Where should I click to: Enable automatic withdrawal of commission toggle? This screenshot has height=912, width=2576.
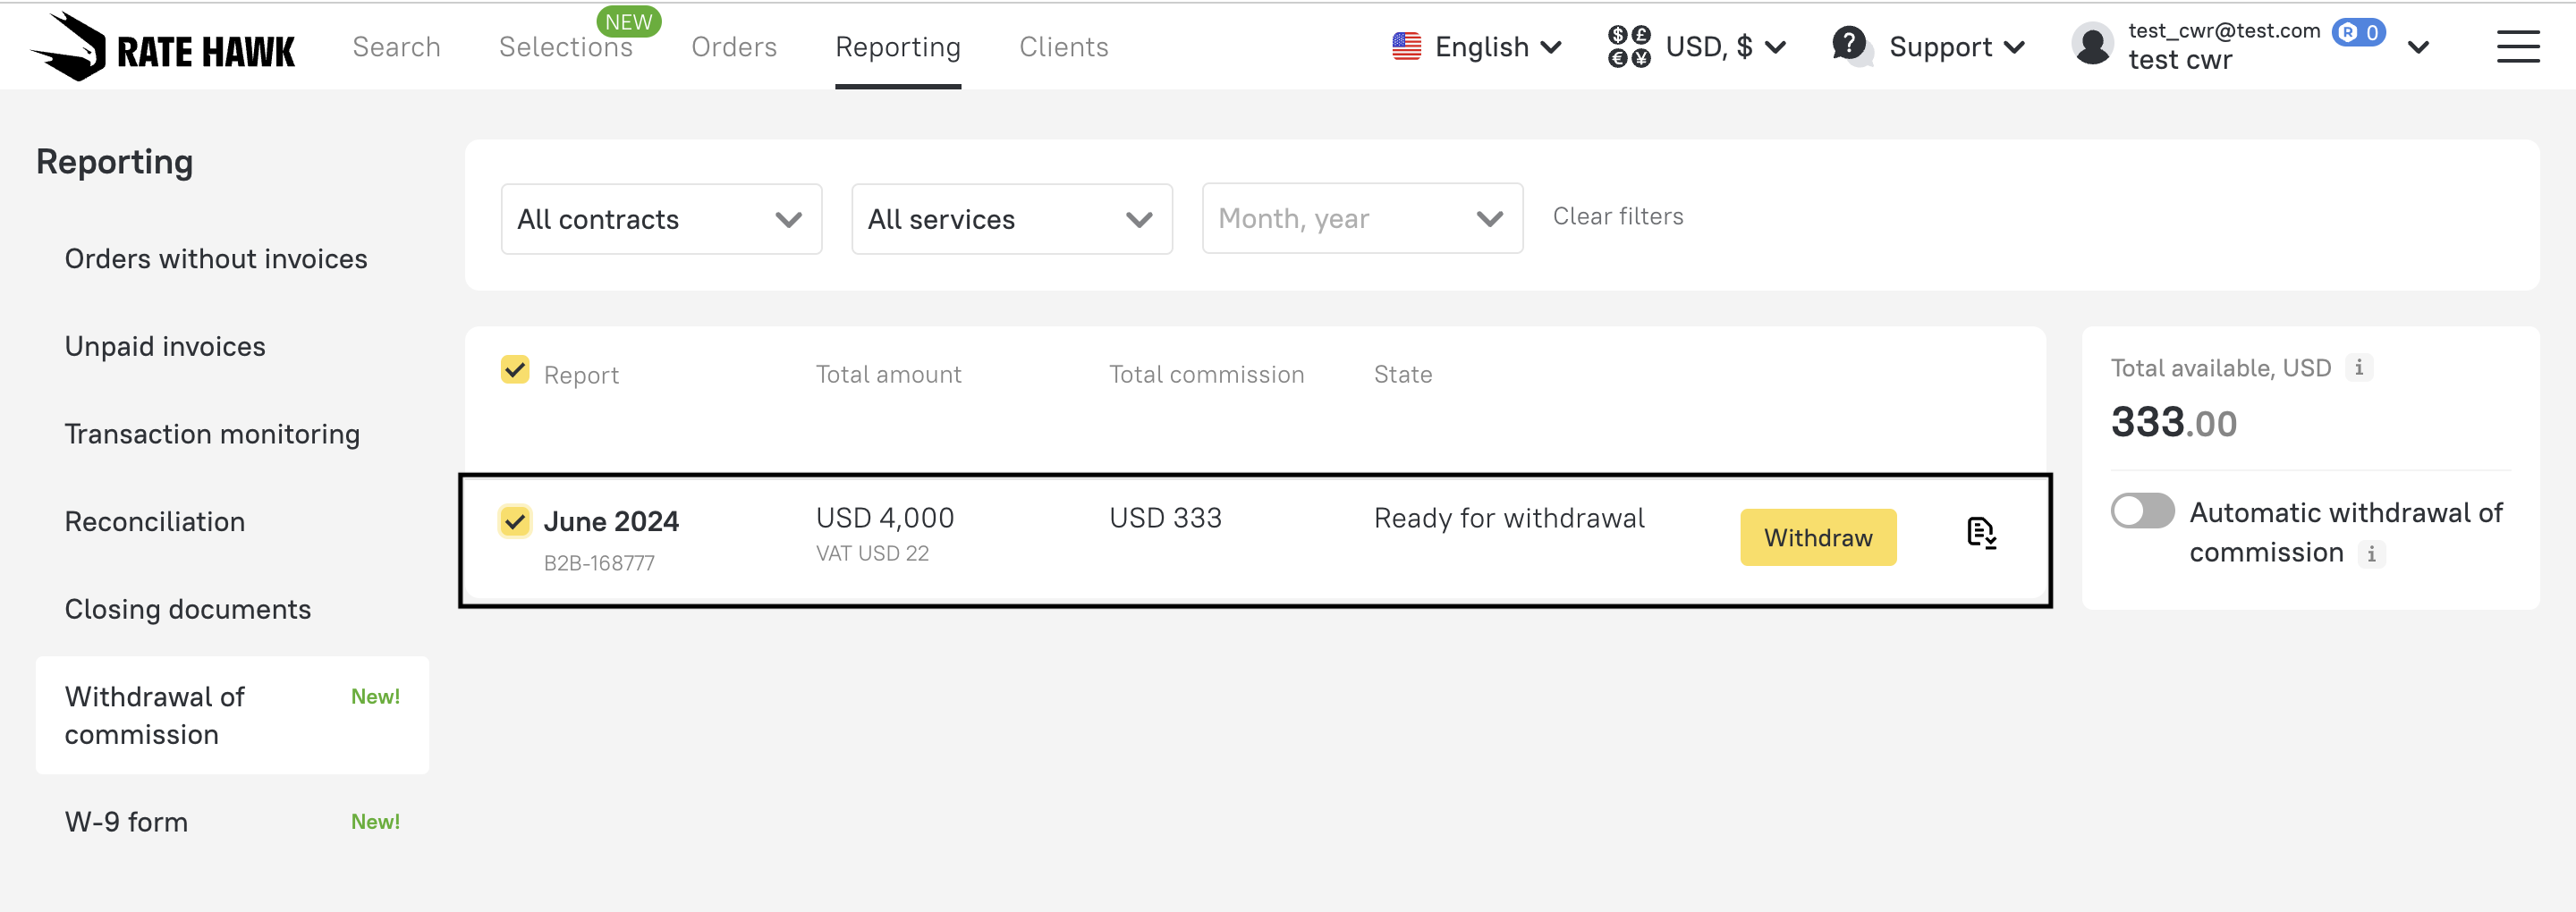tap(2142, 511)
